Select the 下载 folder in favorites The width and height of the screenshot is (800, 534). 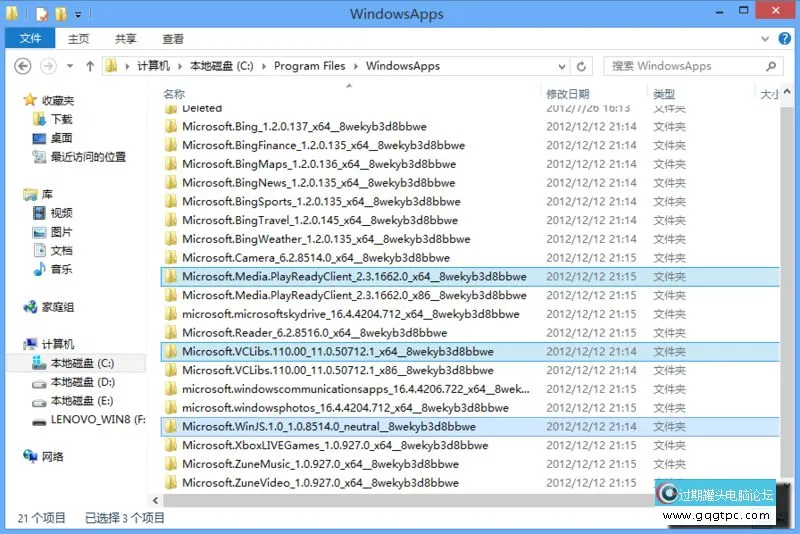coord(61,119)
